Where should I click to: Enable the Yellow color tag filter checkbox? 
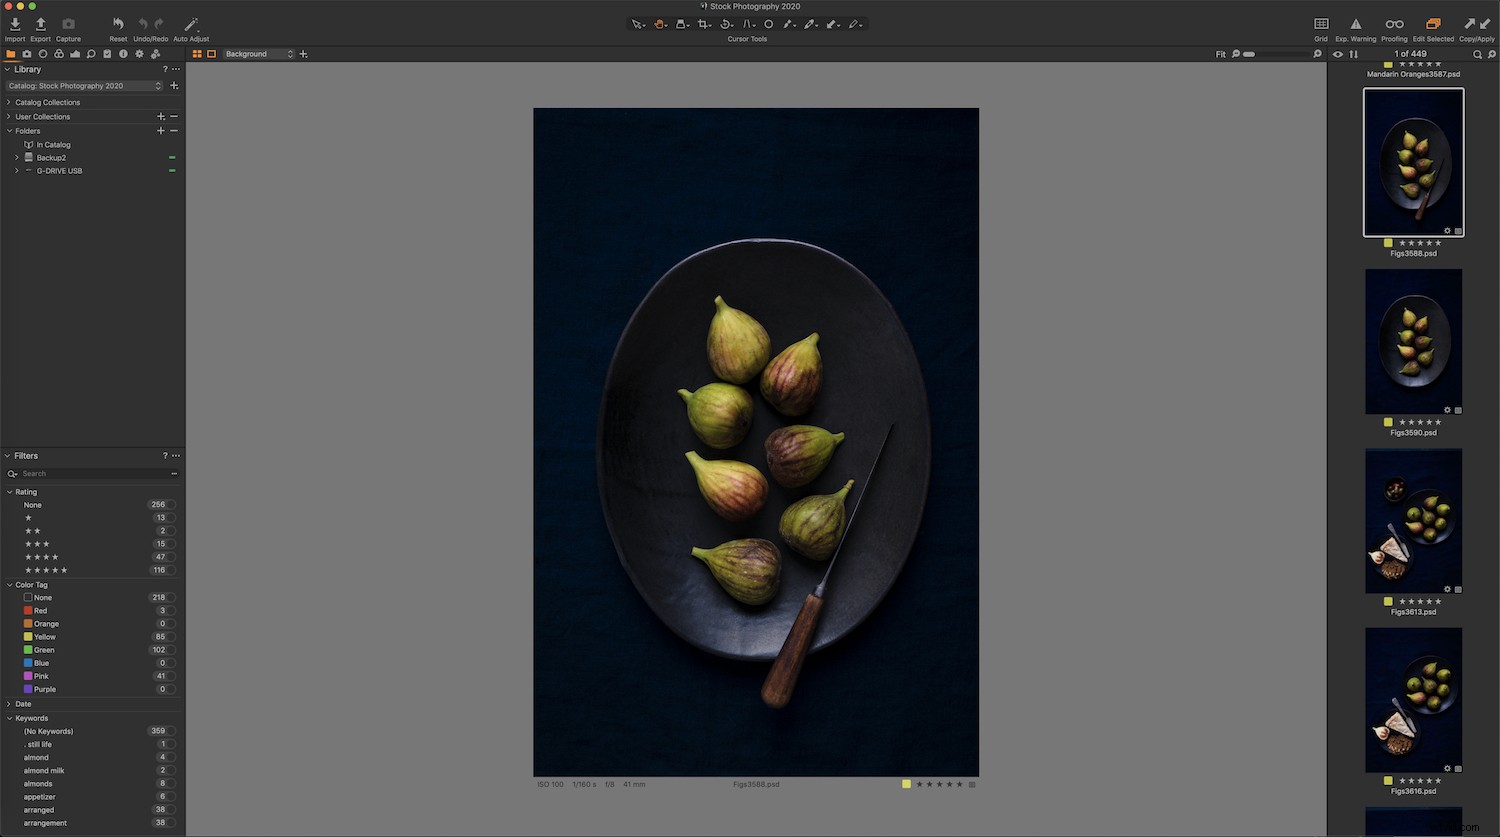coord(28,636)
